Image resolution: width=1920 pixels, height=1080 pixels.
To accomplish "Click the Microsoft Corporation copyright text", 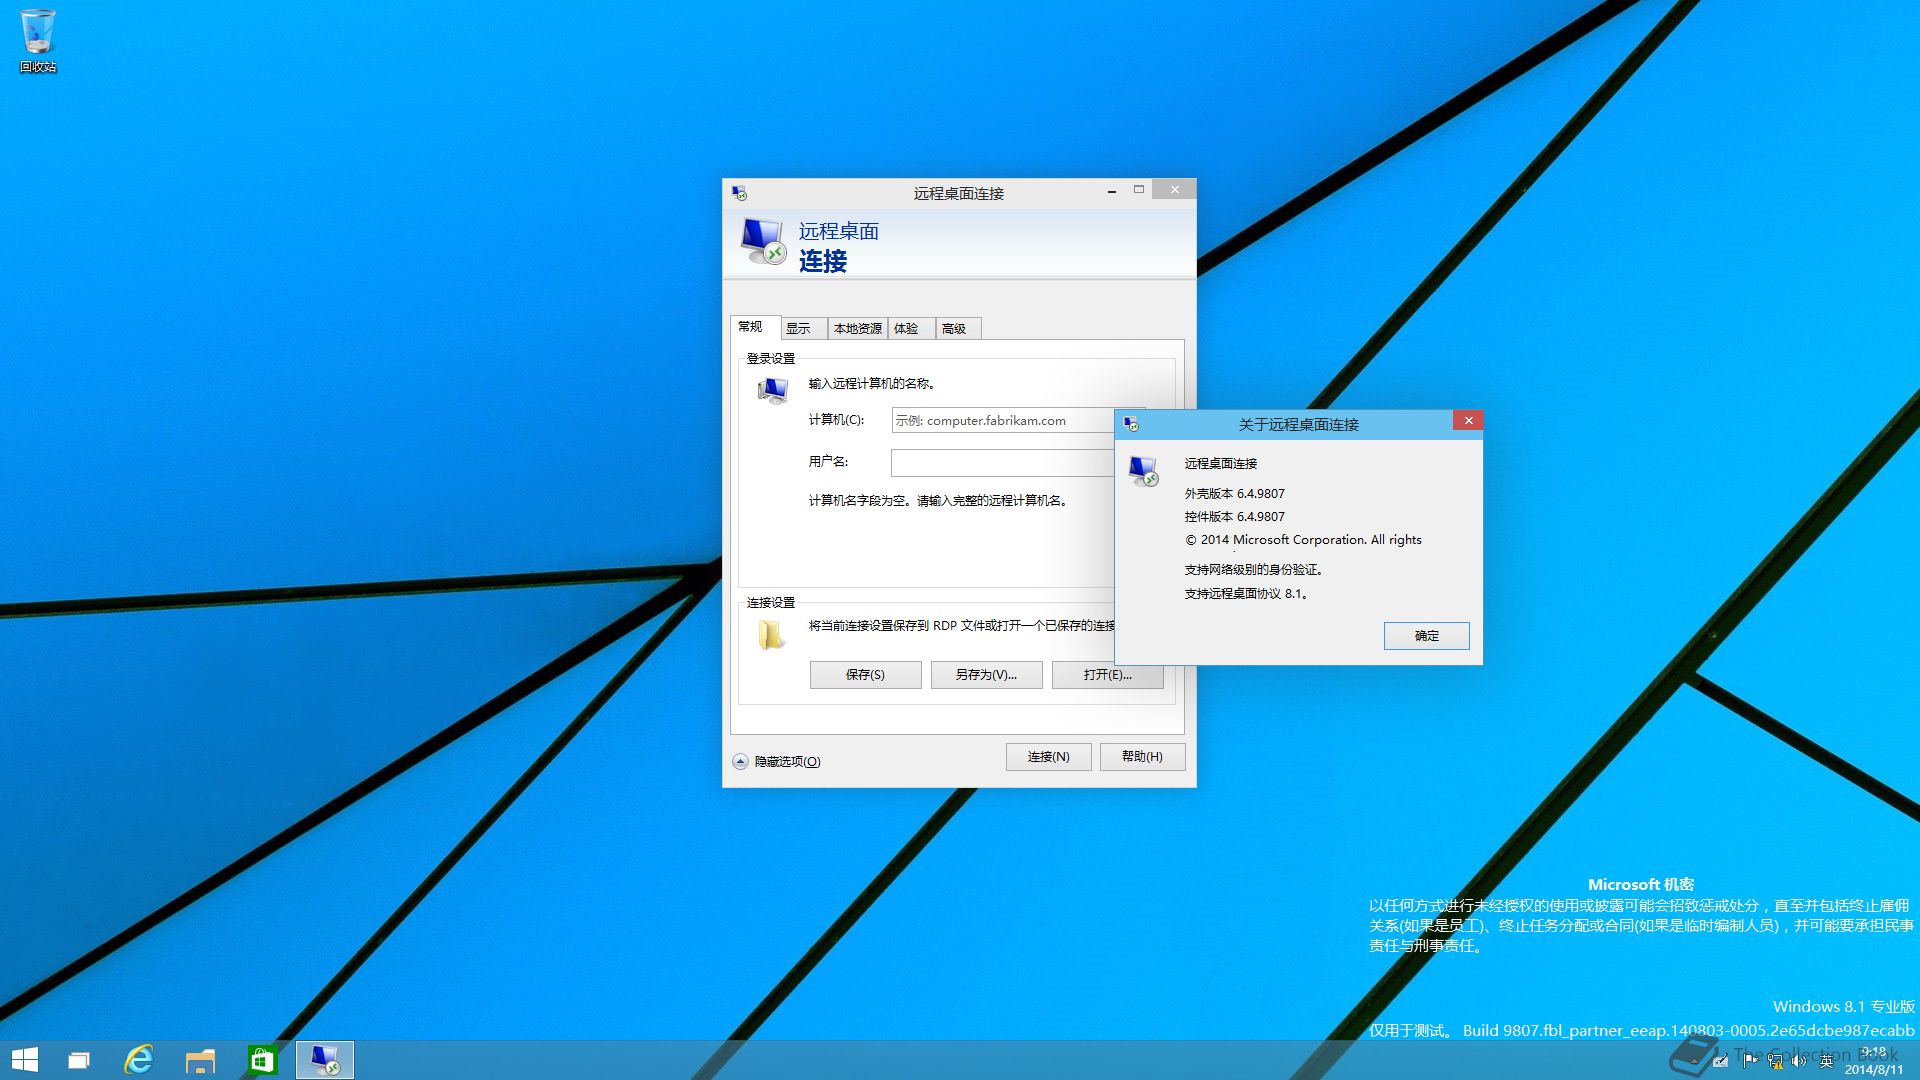I will click(1303, 540).
